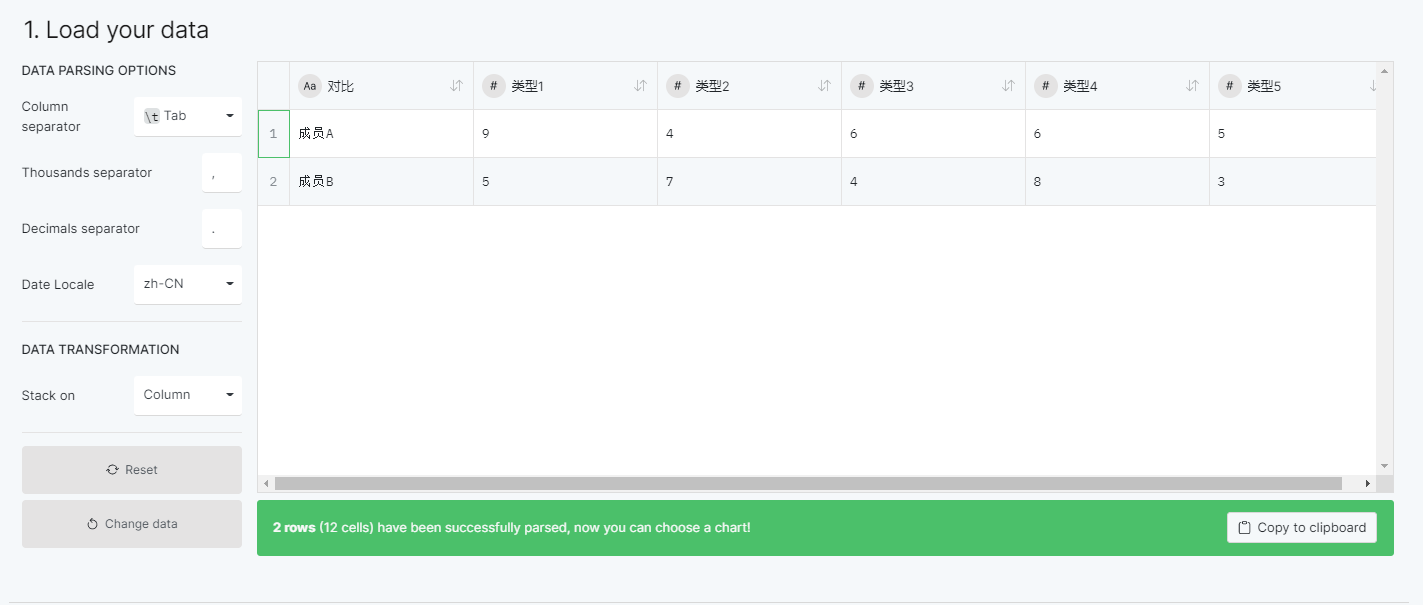Click Copy to clipboard

(x=1301, y=527)
